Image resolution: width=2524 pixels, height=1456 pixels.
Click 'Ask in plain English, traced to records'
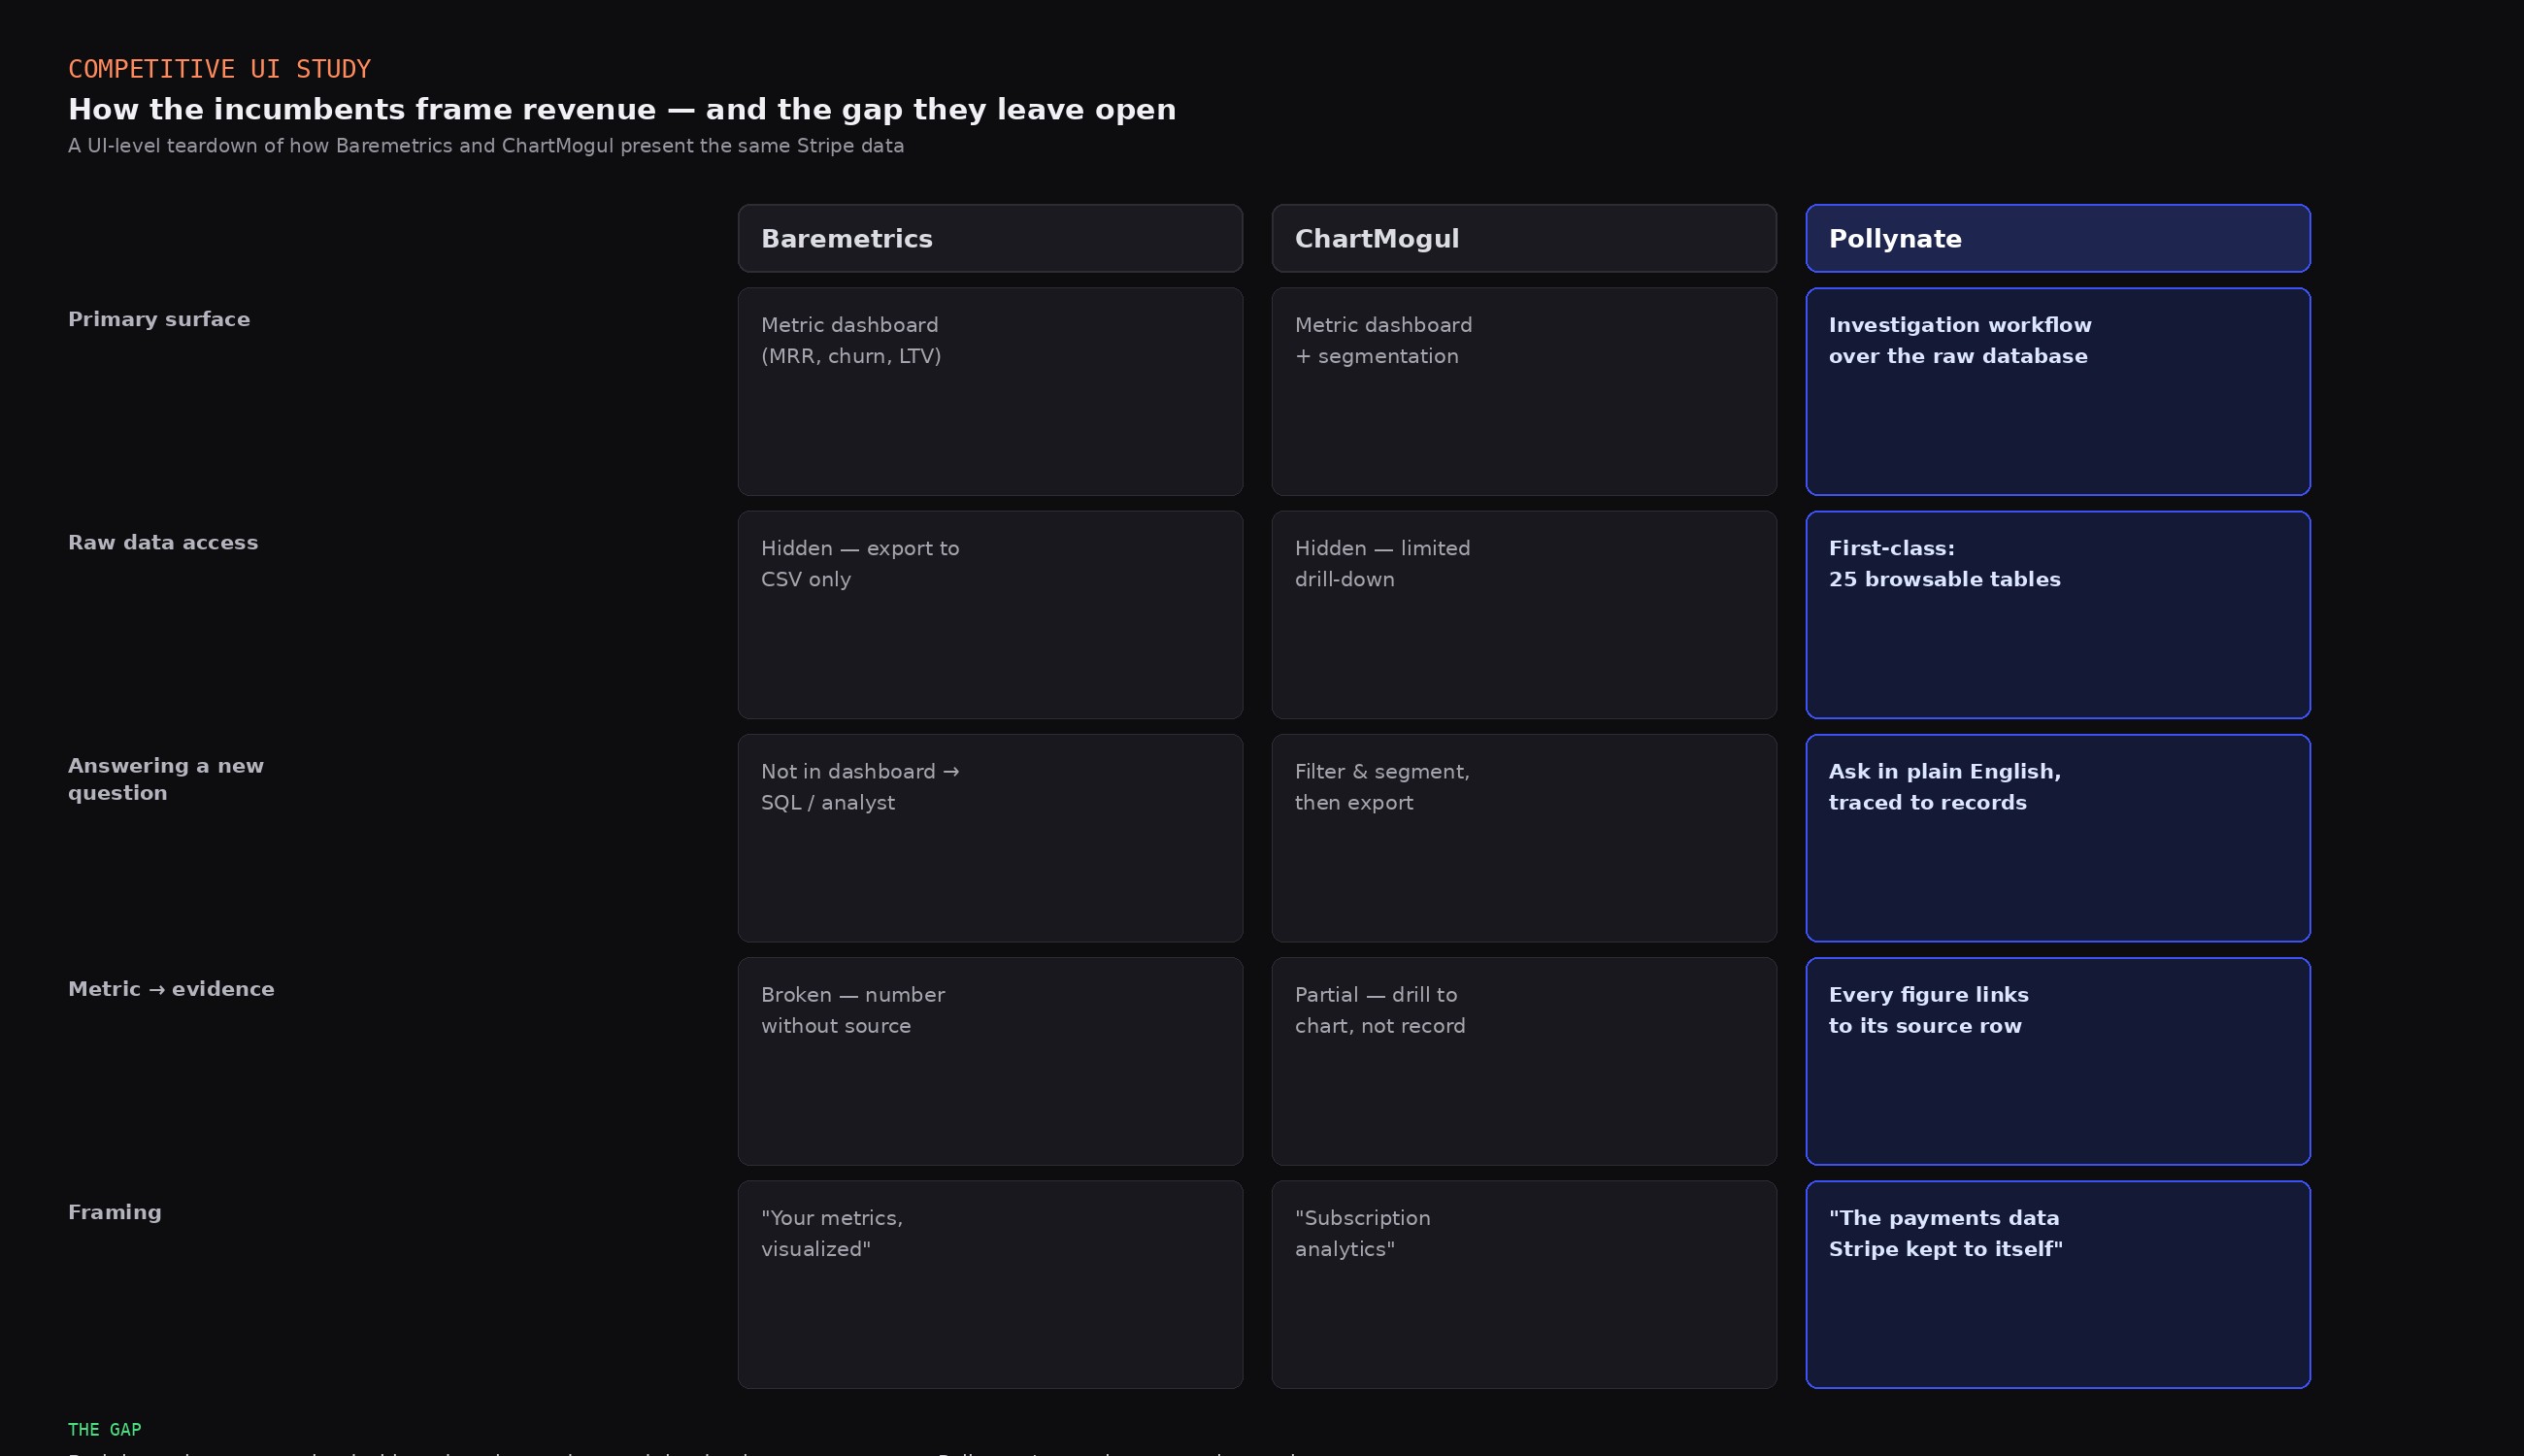click(x=2058, y=838)
